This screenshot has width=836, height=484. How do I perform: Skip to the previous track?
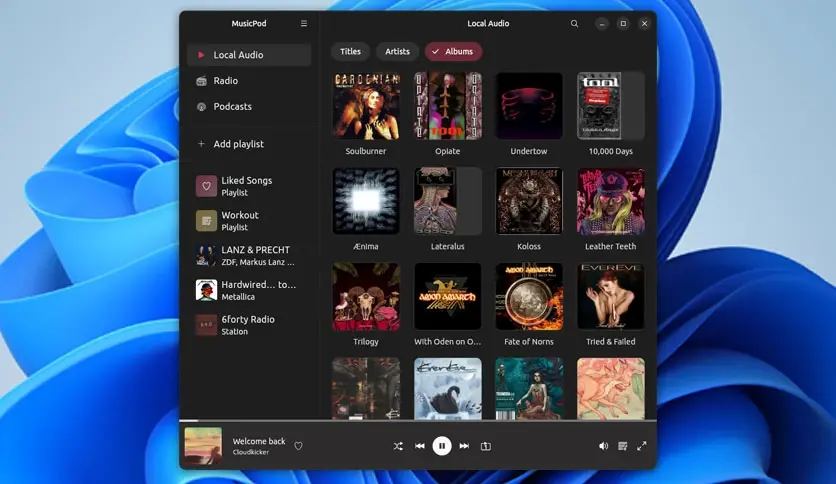[420, 446]
